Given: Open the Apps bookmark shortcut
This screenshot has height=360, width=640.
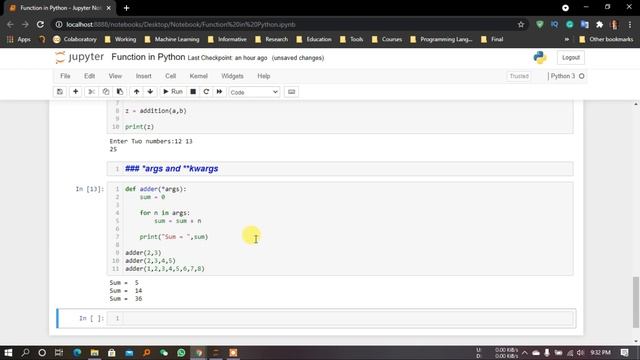Looking at the screenshot, I should (19, 40).
